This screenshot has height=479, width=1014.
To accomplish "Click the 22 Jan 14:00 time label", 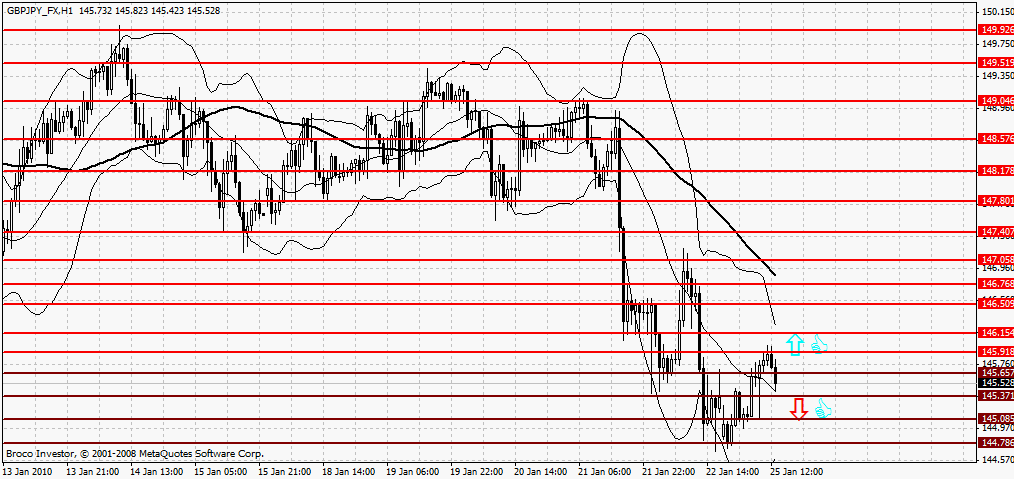I will coord(733,473).
